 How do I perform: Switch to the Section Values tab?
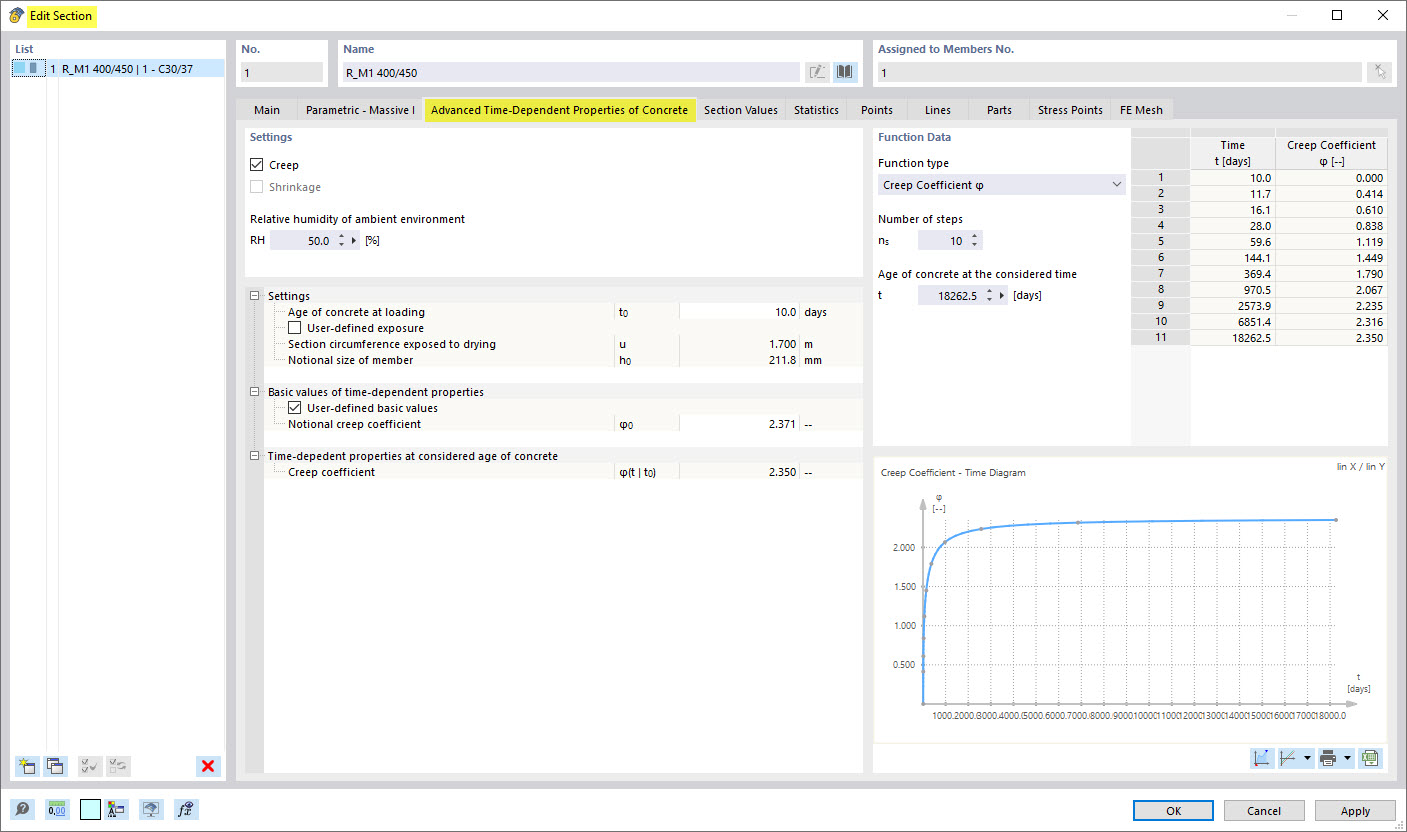(741, 110)
